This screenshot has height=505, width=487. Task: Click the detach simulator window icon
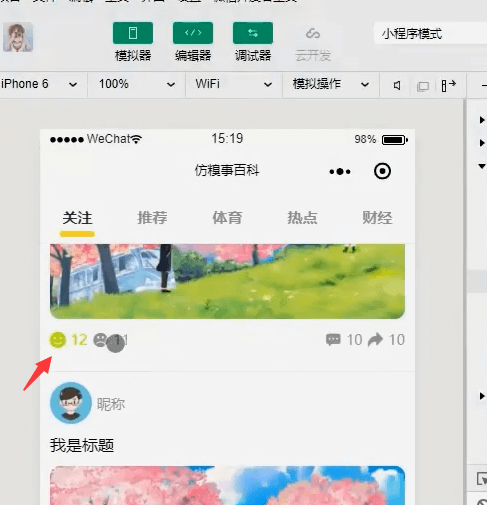tap(423, 86)
